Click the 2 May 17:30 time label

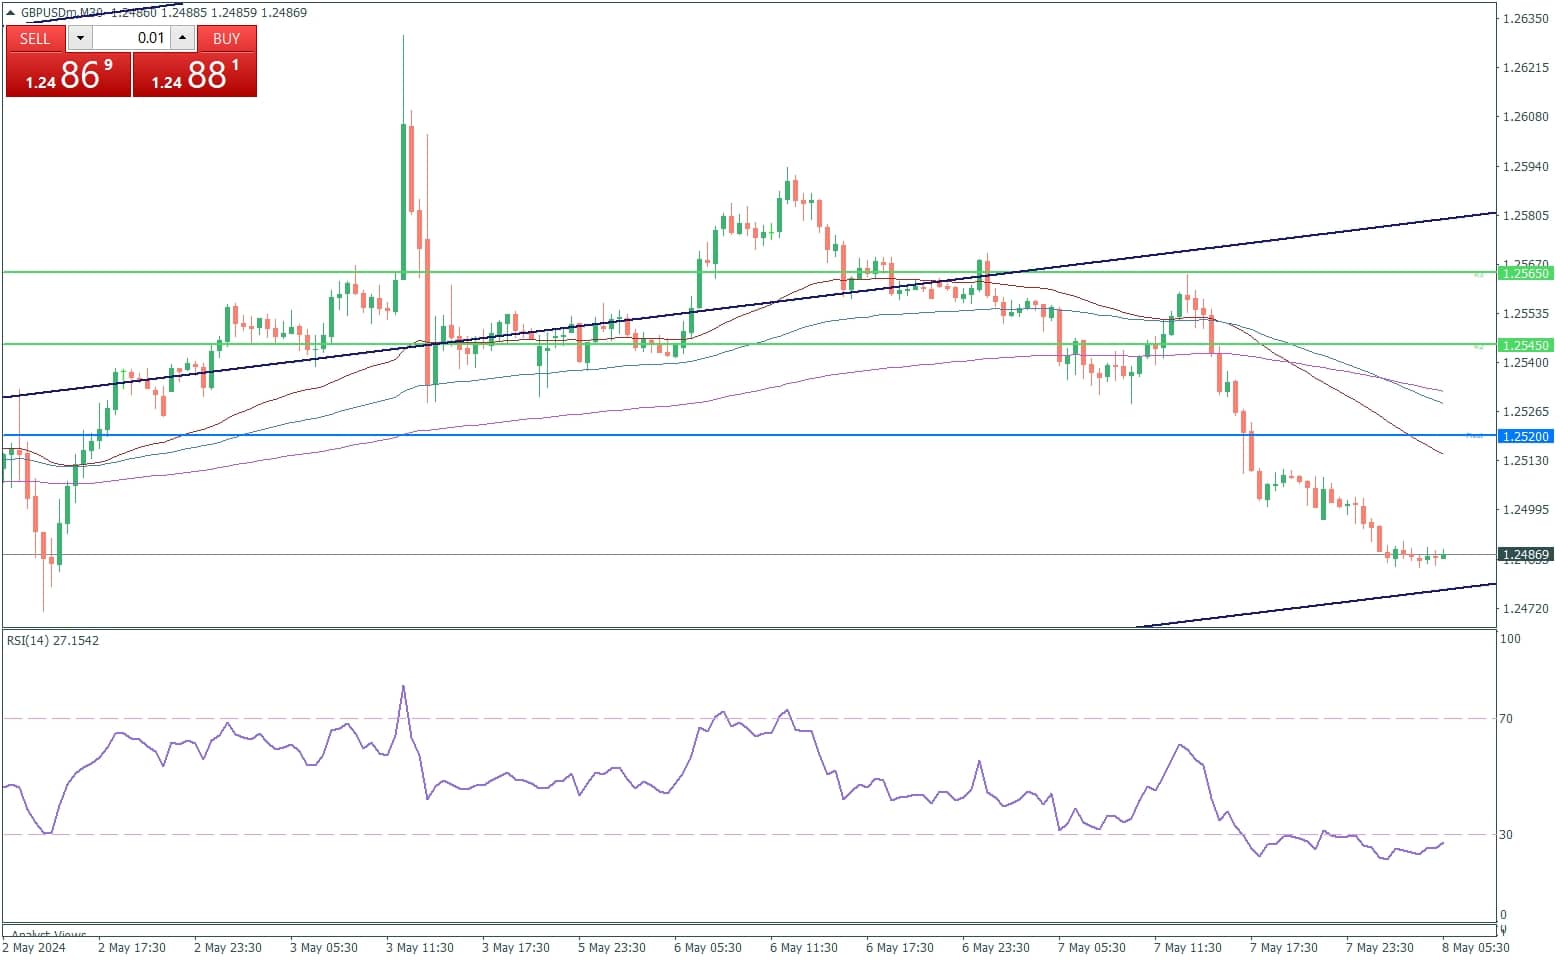pos(132,948)
